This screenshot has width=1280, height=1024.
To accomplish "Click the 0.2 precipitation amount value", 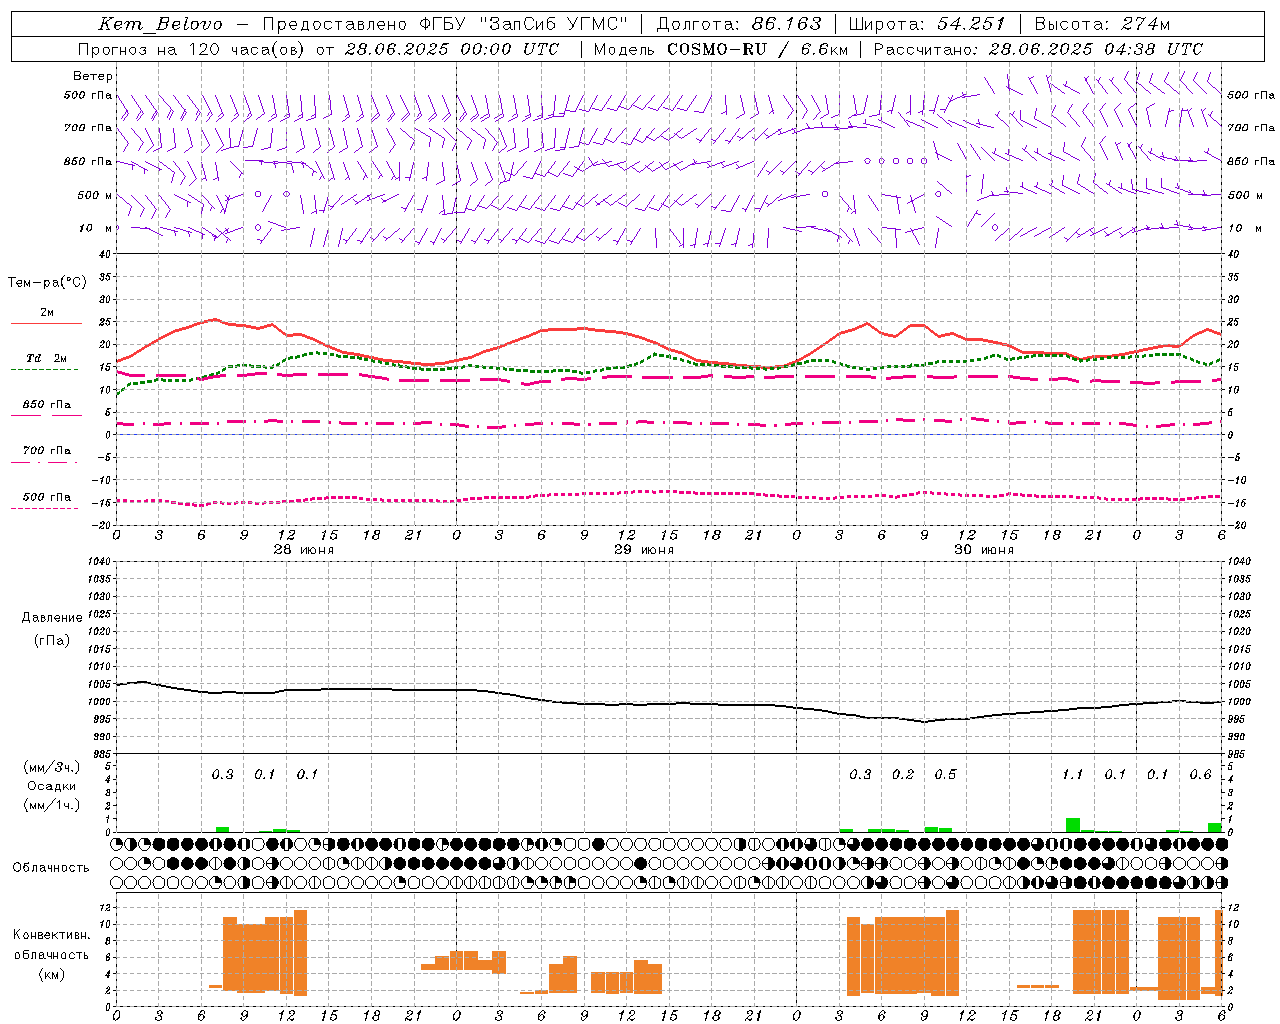I will [x=903, y=774].
